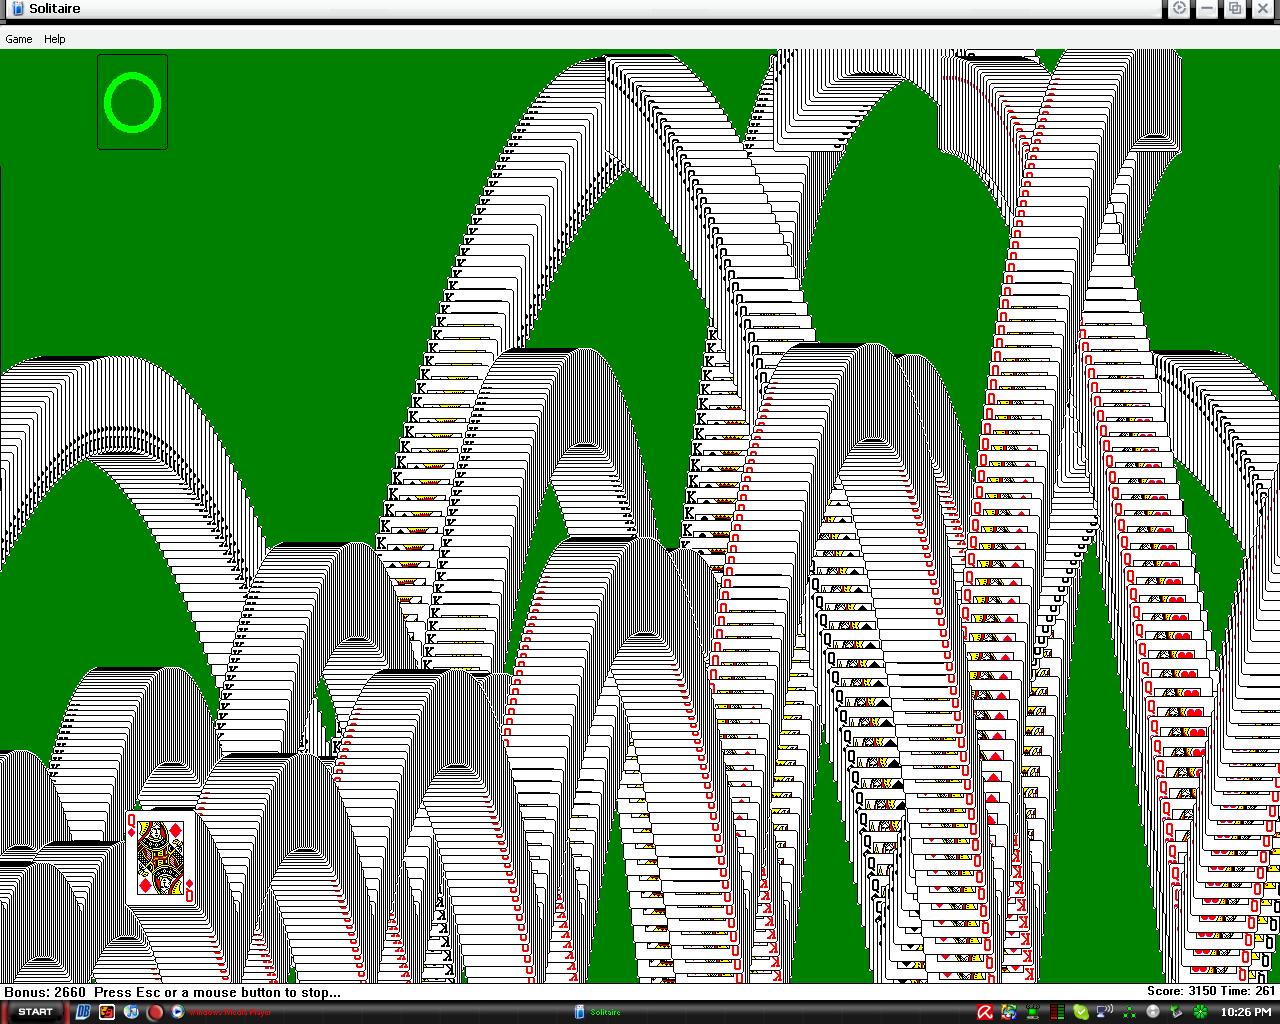
Task: Close the Solitaire window
Action: coord(1263,8)
